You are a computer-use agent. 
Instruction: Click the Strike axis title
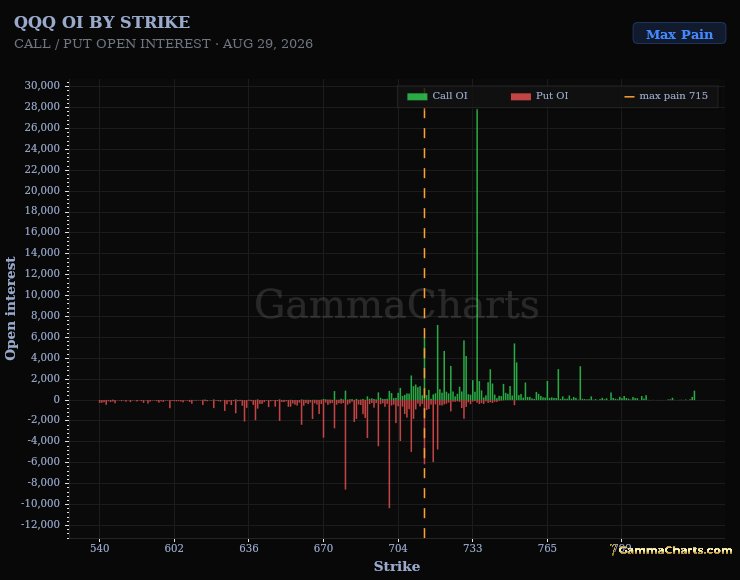tap(397, 566)
